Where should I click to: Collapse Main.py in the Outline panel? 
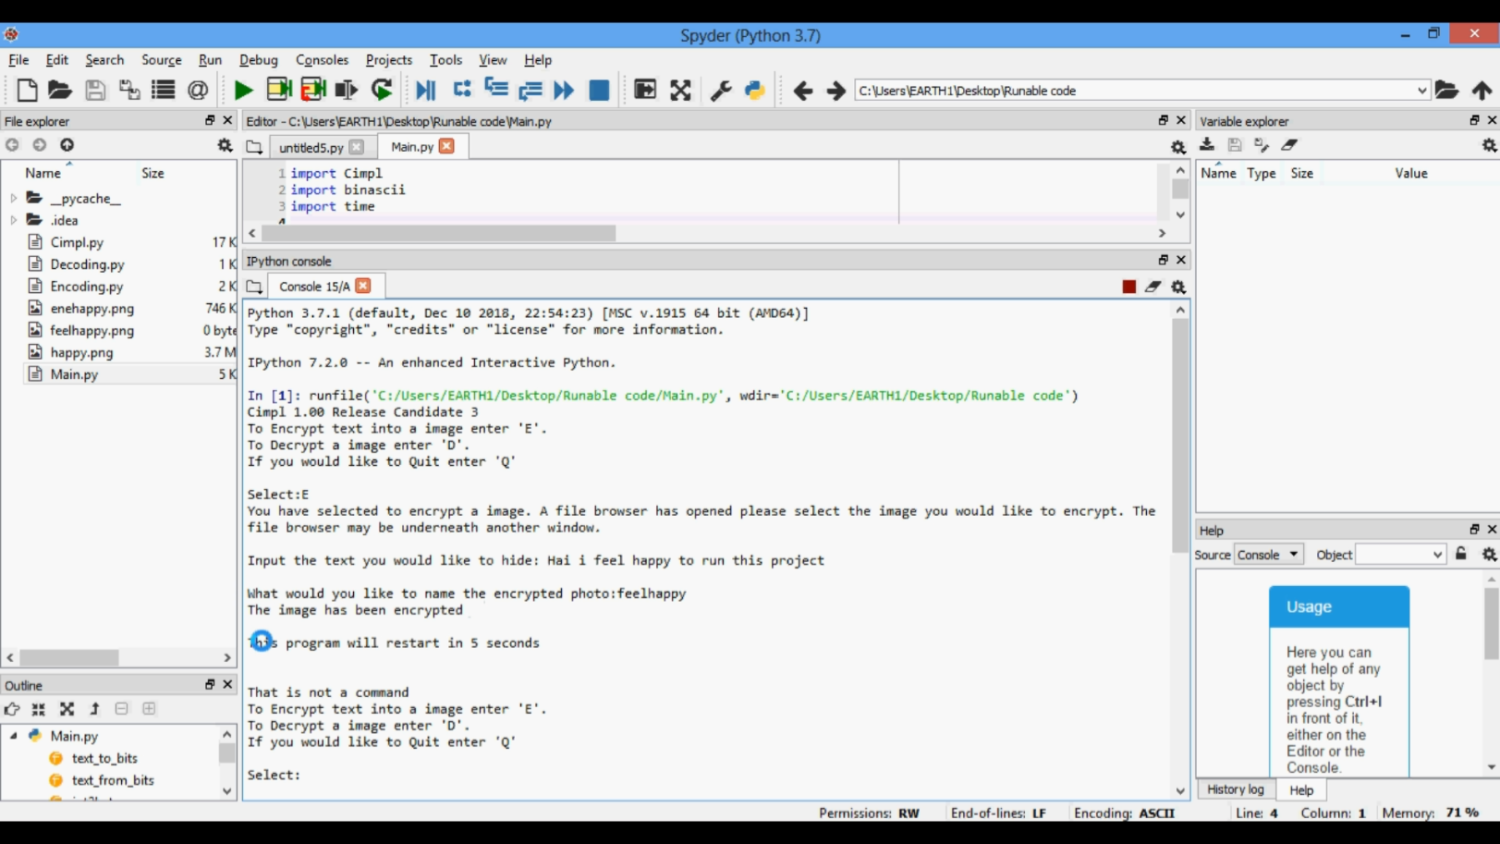(x=12, y=735)
